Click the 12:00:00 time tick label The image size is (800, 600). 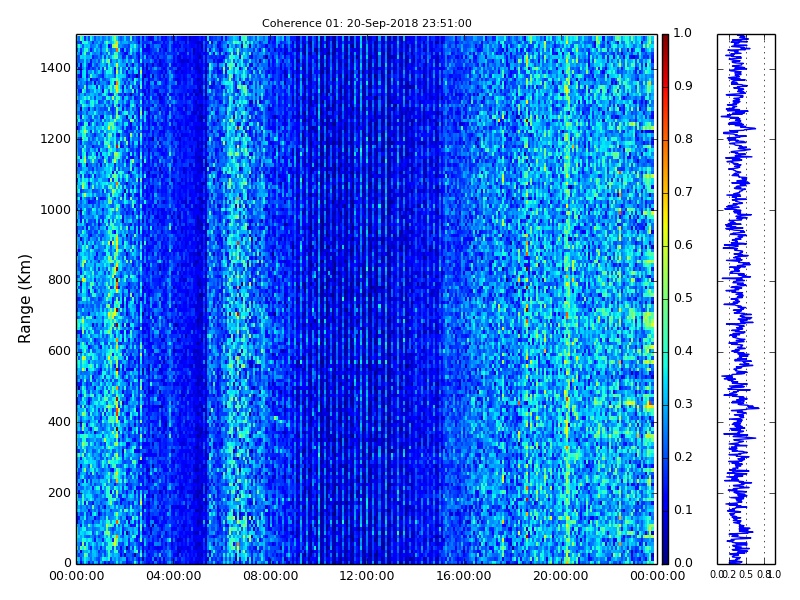pos(367,576)
